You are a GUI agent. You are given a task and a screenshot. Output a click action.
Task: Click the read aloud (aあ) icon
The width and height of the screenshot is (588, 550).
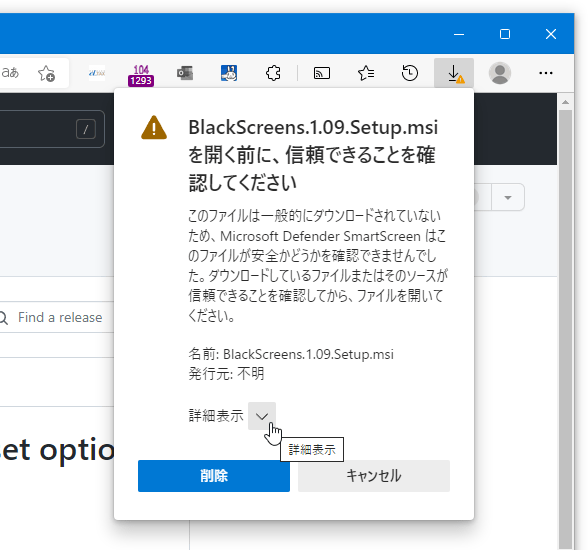[x=10, y=73]
